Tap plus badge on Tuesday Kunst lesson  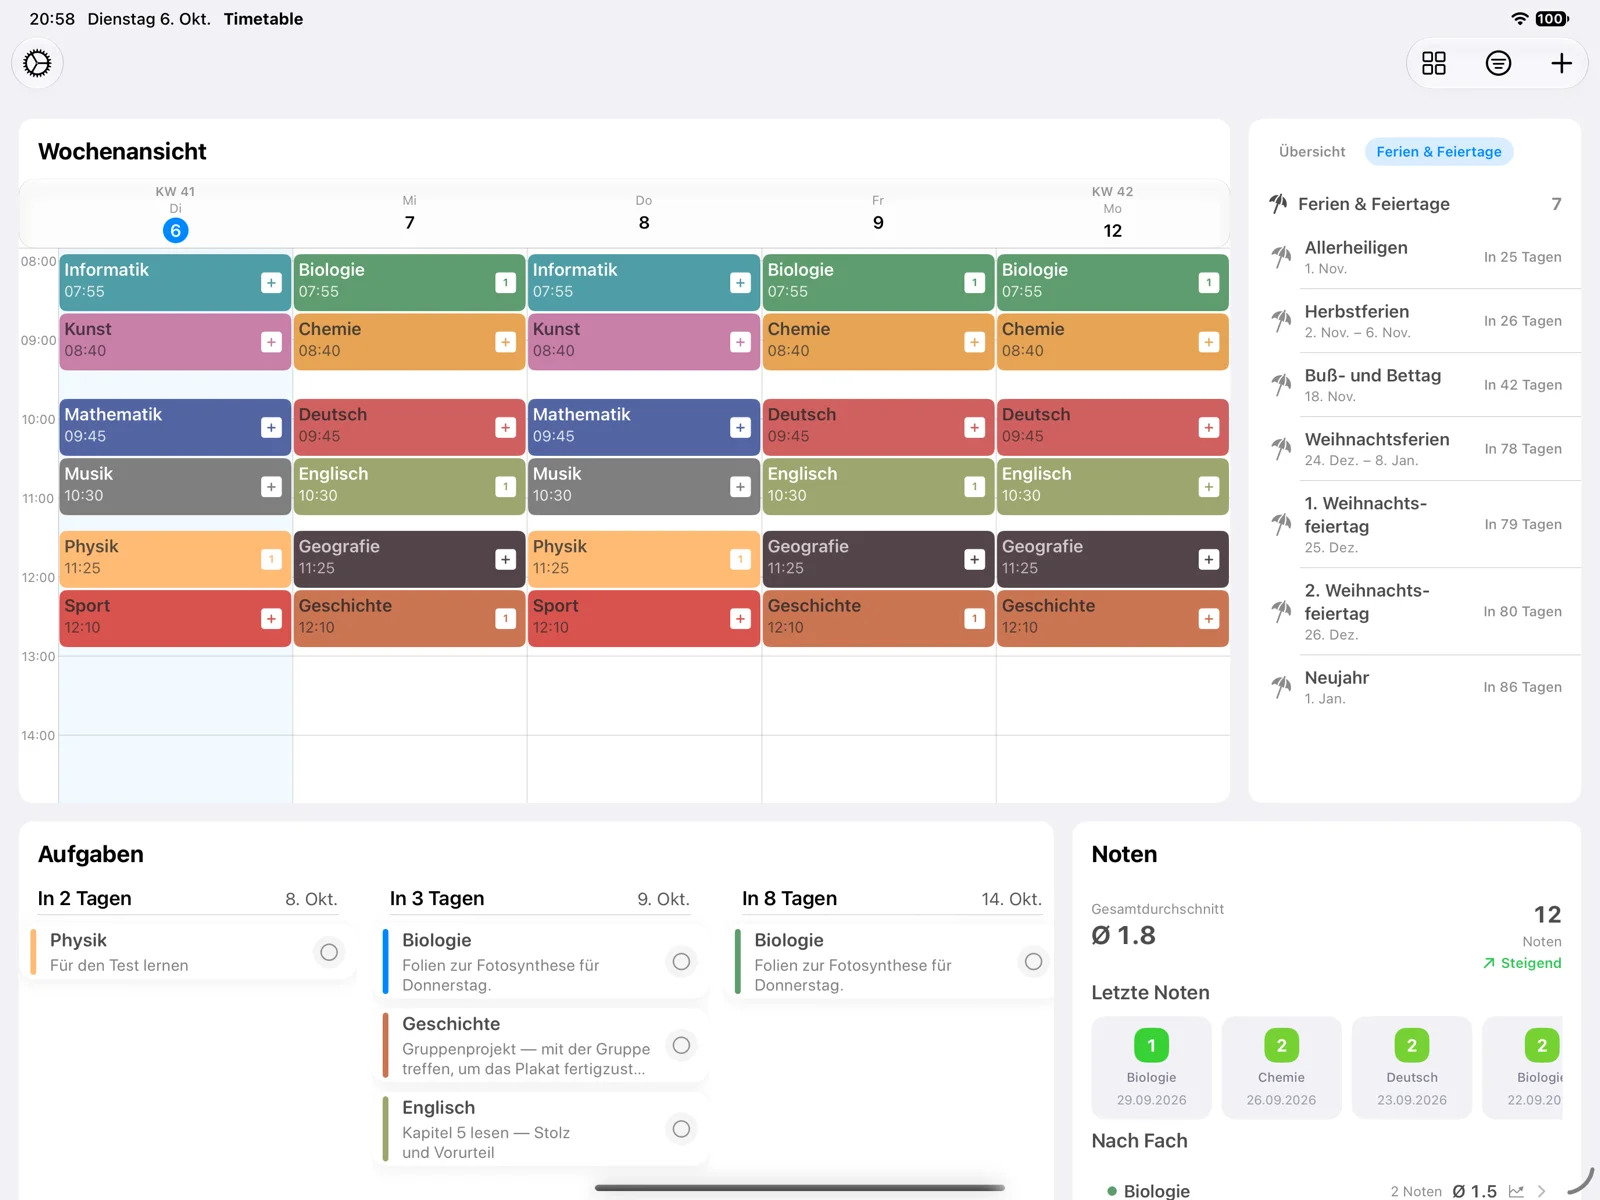271,342
